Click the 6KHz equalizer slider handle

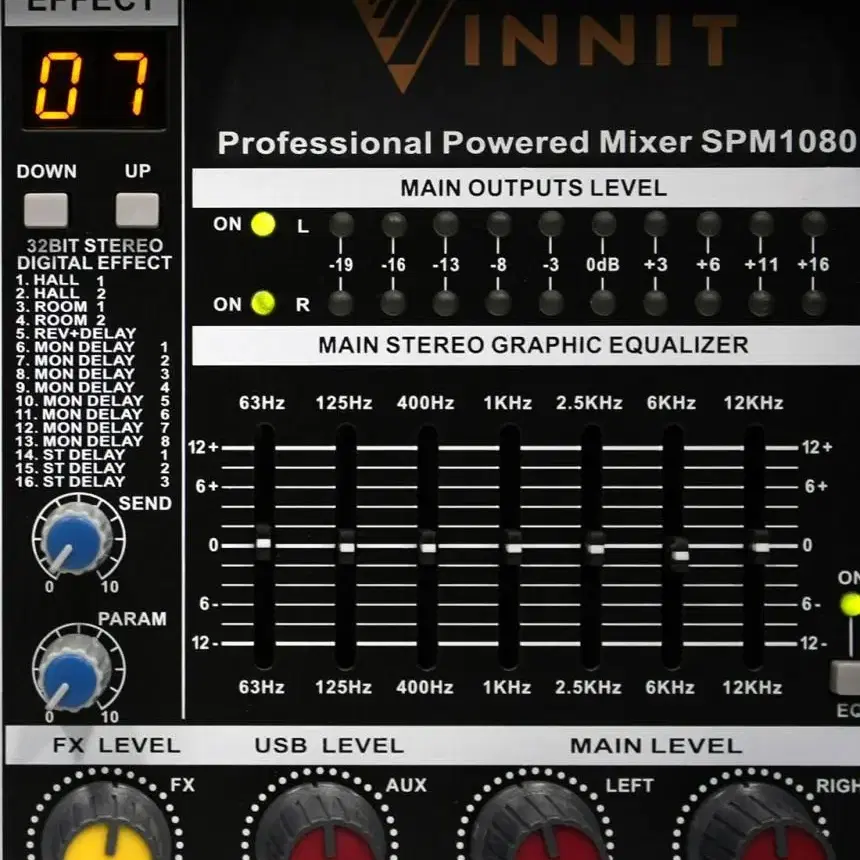tap(680, 555)
